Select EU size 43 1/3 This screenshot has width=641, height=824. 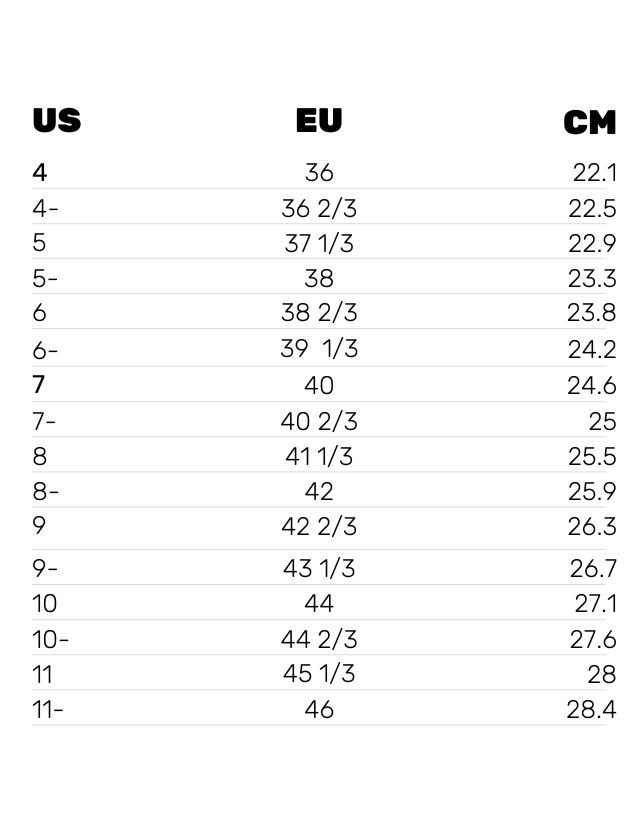point(319,568)
